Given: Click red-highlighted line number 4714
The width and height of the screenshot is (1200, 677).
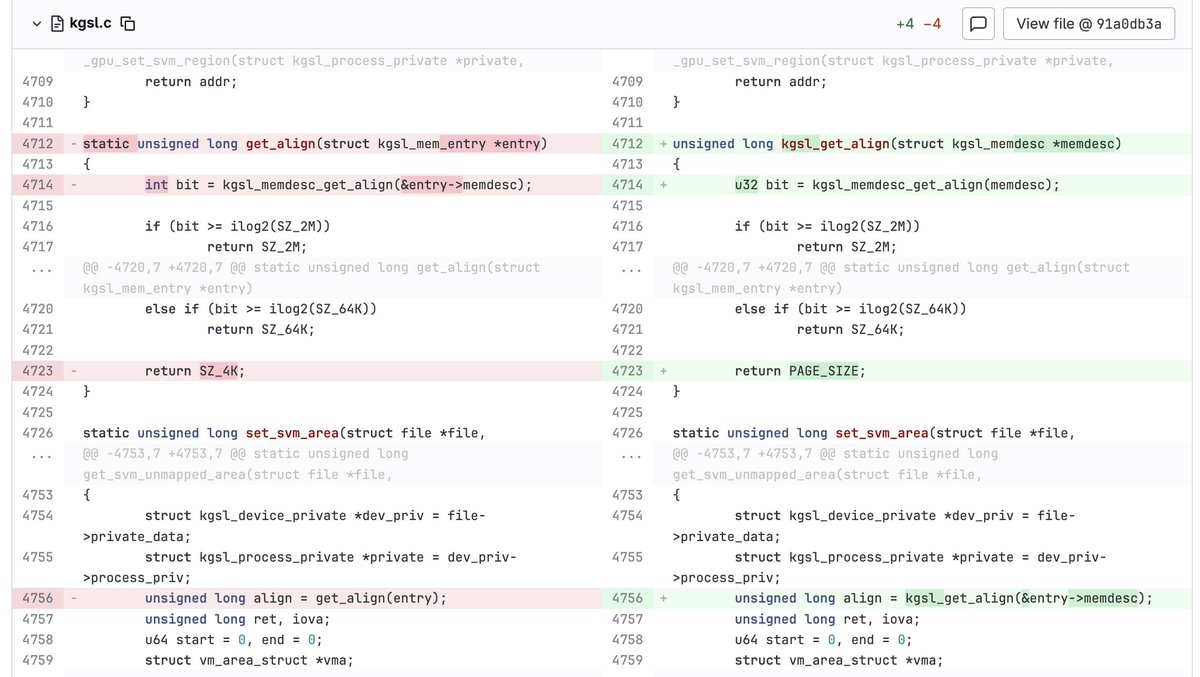Looking at the screenshot, I should [x=37, y=185].
